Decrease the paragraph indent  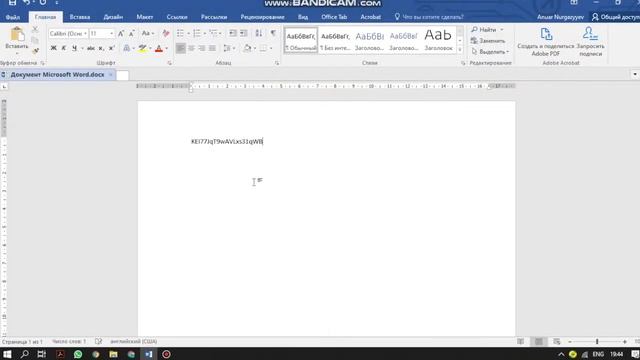click(x=233, y=33)
